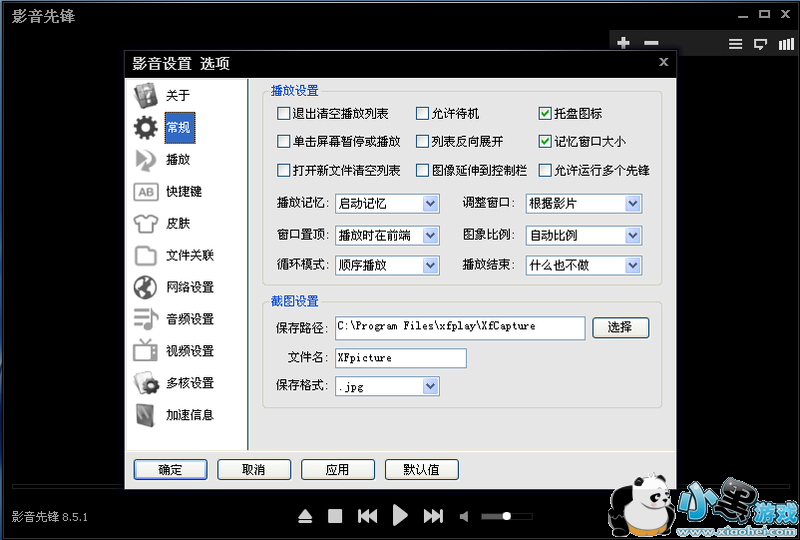Enable 单击屏幕暂停或播放 checkbox

click(283, 141)
